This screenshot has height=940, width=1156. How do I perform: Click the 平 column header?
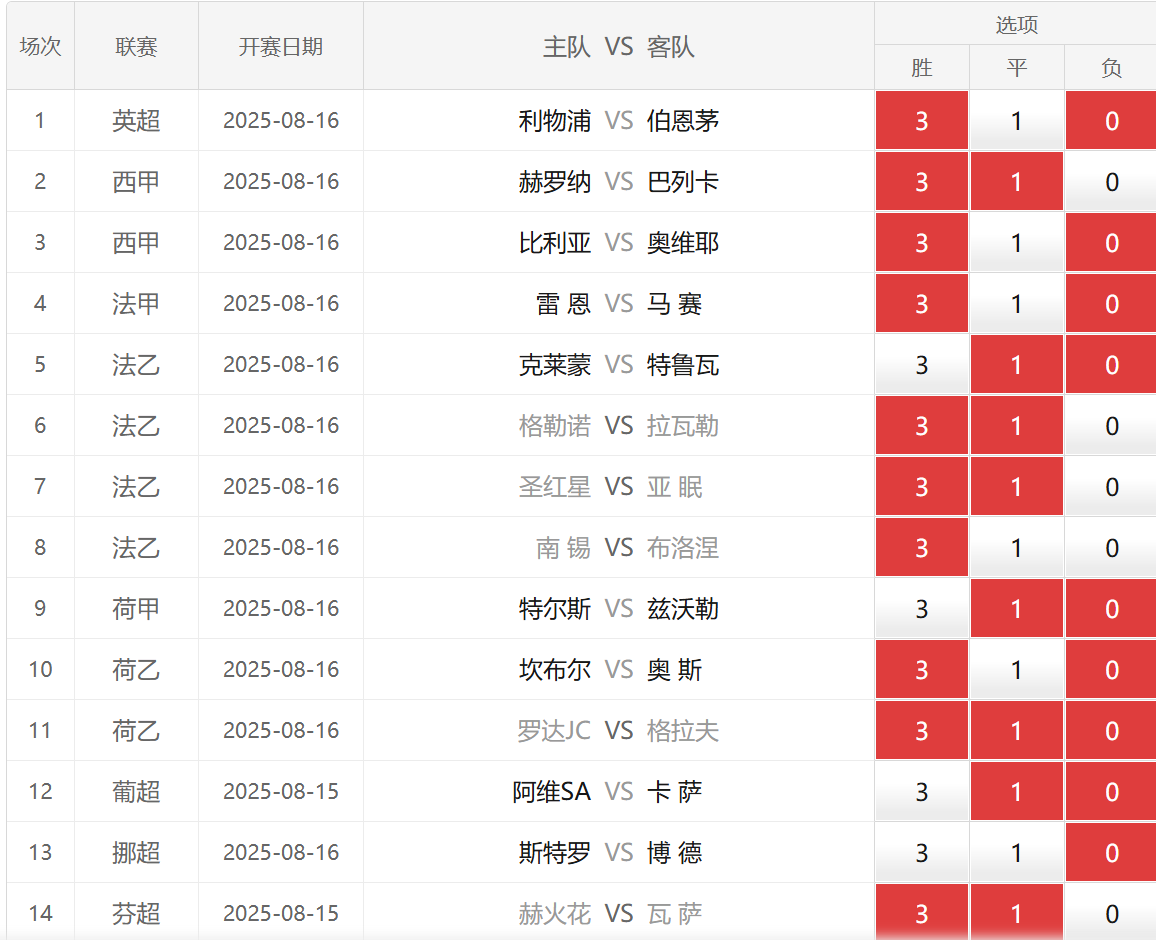pyautogui.click(x=1017, y=68)
